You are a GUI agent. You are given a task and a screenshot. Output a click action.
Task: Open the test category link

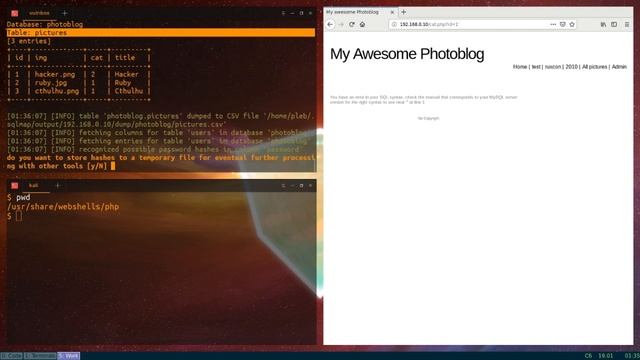536,67
